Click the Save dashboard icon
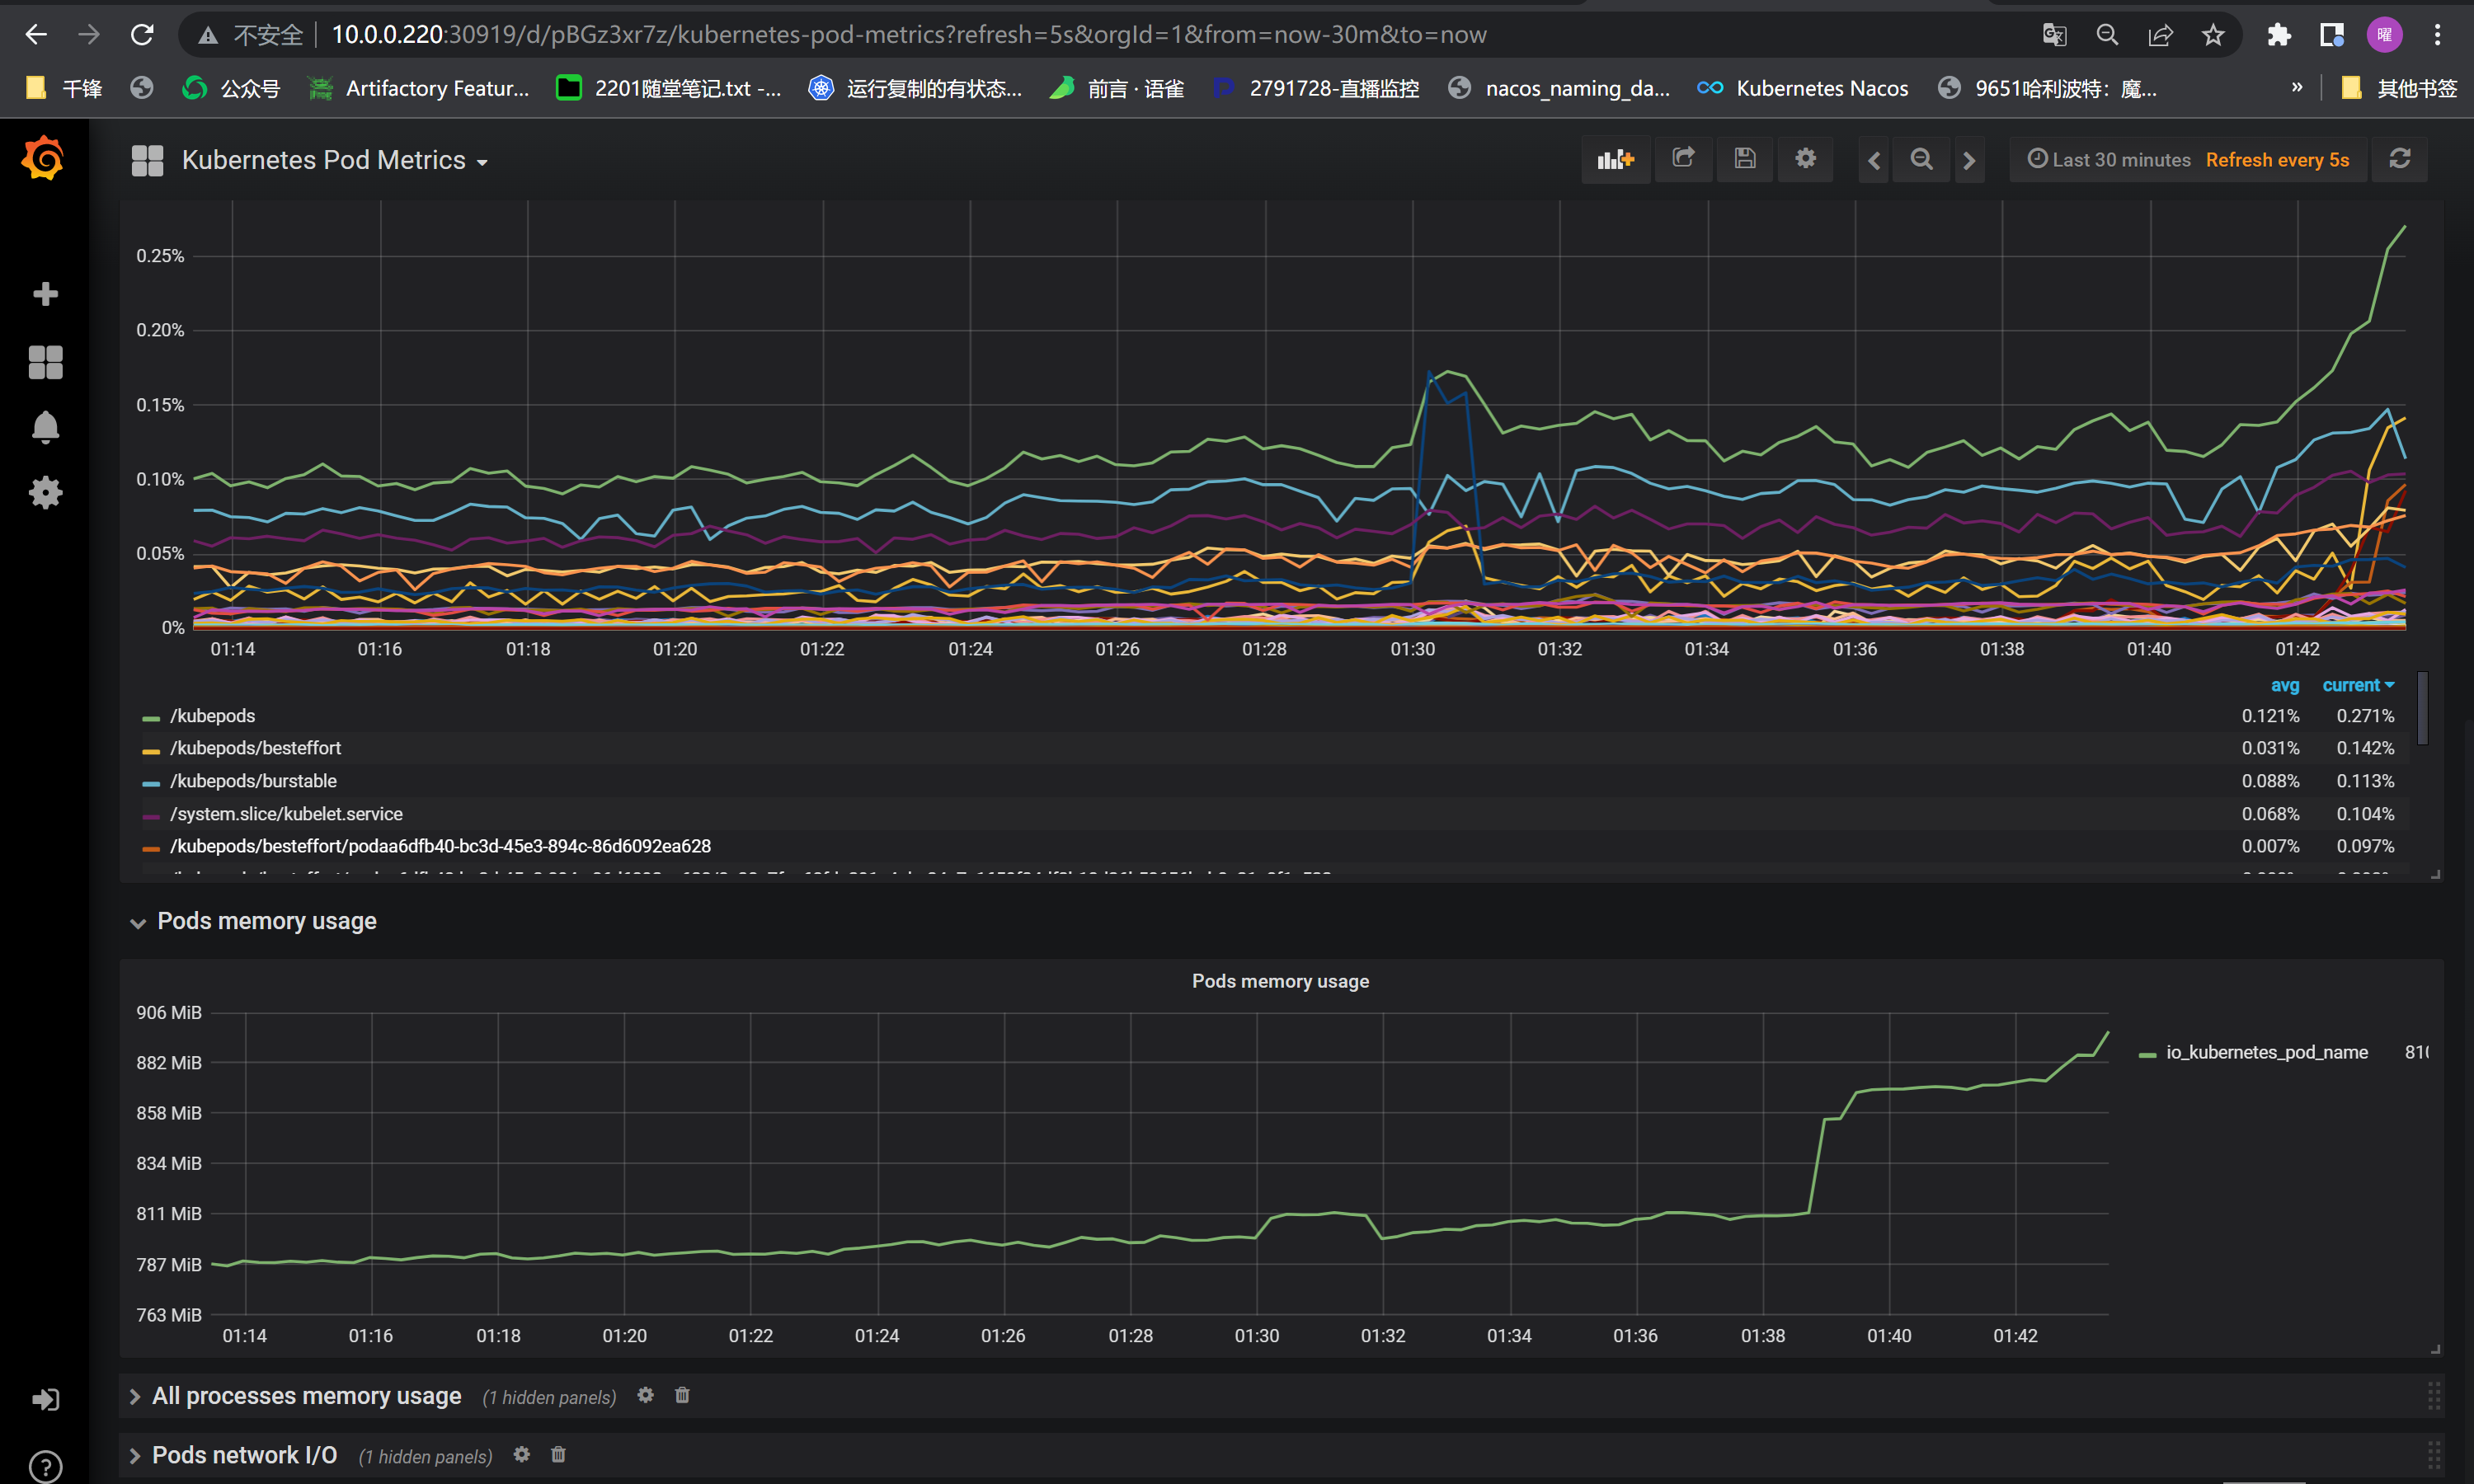Viewport: 2474px width, 1484px height. point(1745,159)
